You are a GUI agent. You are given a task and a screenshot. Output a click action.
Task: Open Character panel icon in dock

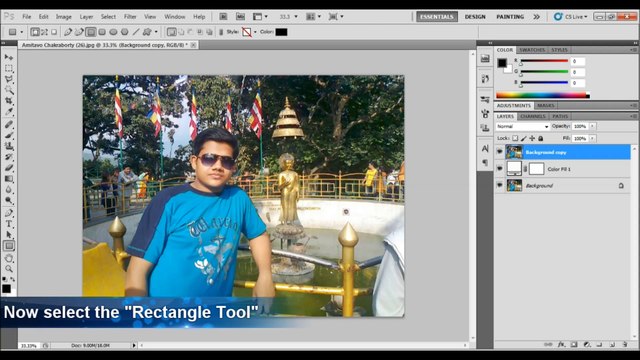pyautogui.click(x=485, y=148)
